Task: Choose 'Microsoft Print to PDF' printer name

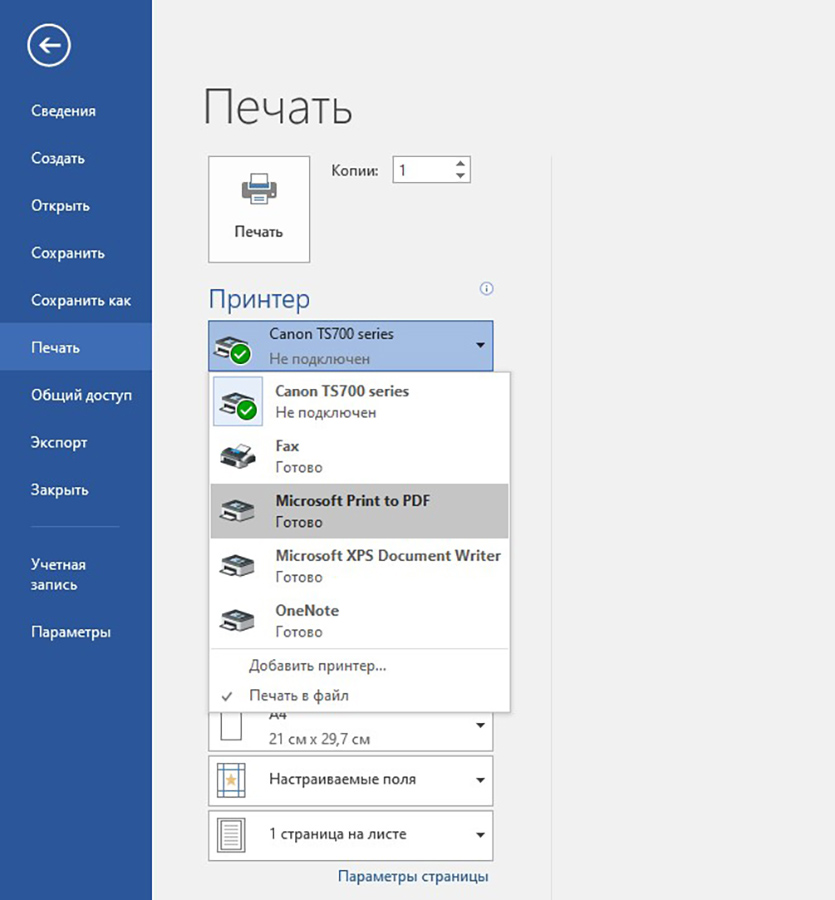Action: (x=352, y=501)
